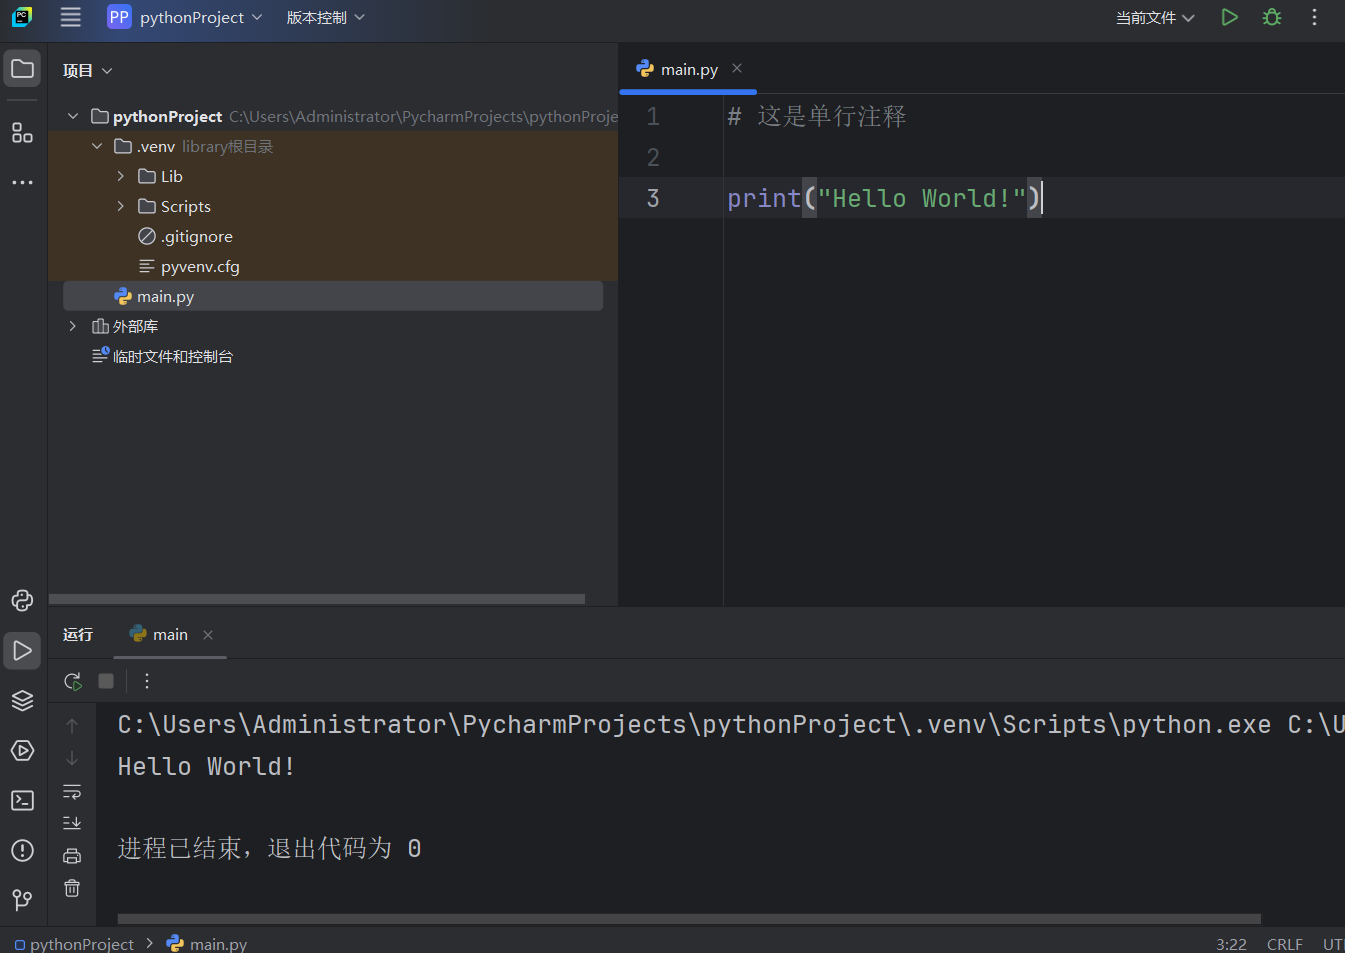
Task: Clear console output with trash icon
Action: tap(72, 888)
